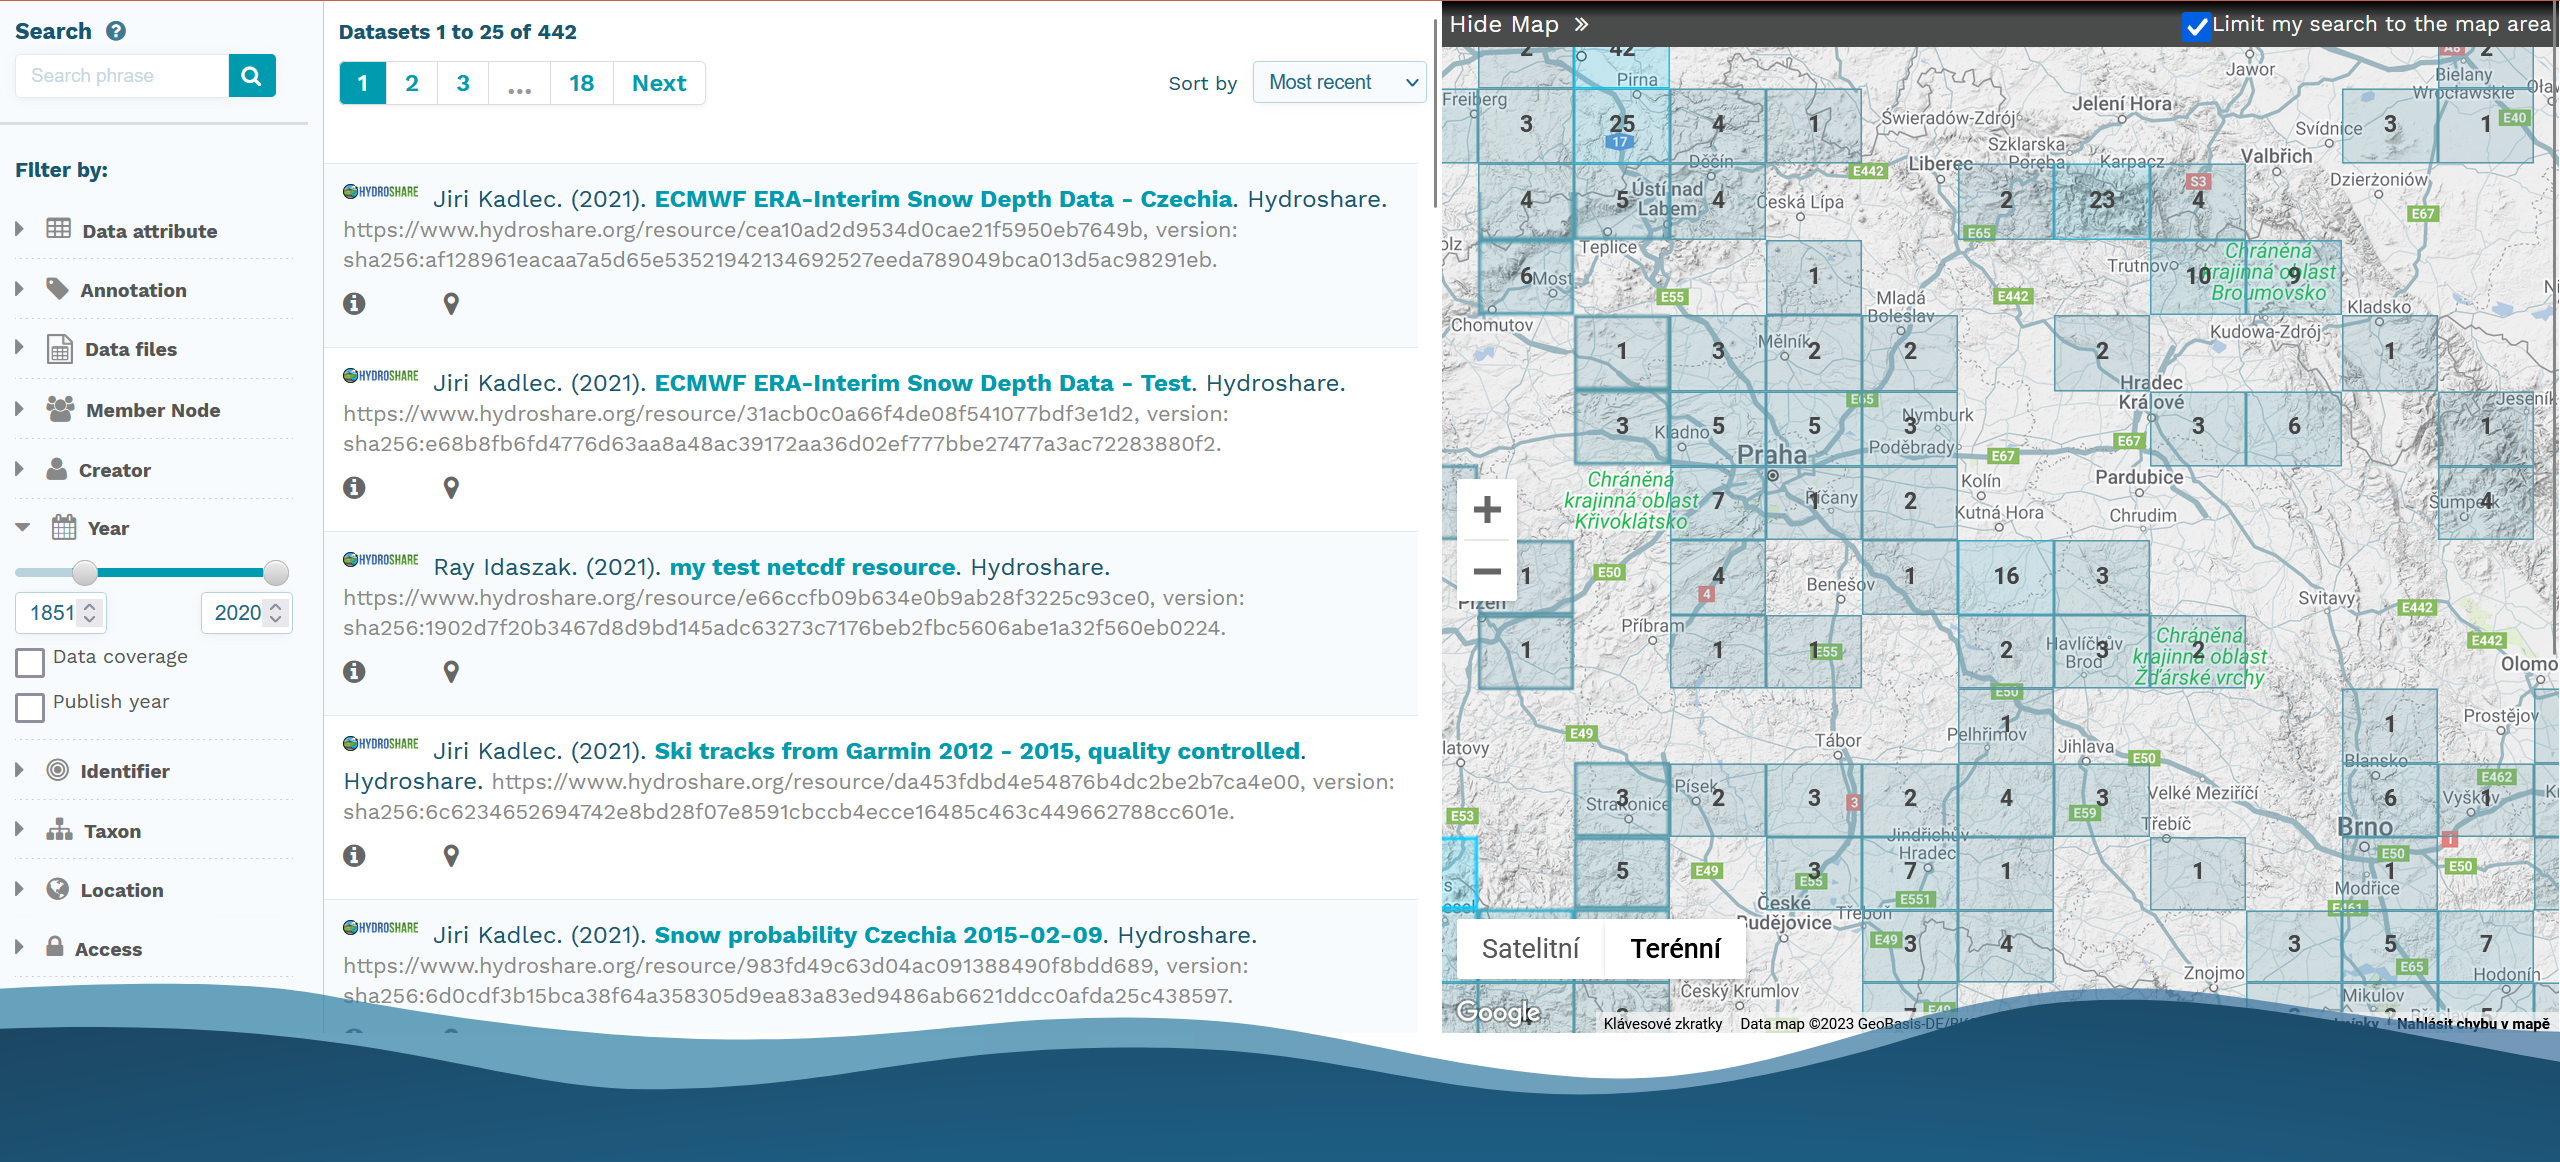
Task: Enable the Data coverage checkbox
Action: click(30, 662)
